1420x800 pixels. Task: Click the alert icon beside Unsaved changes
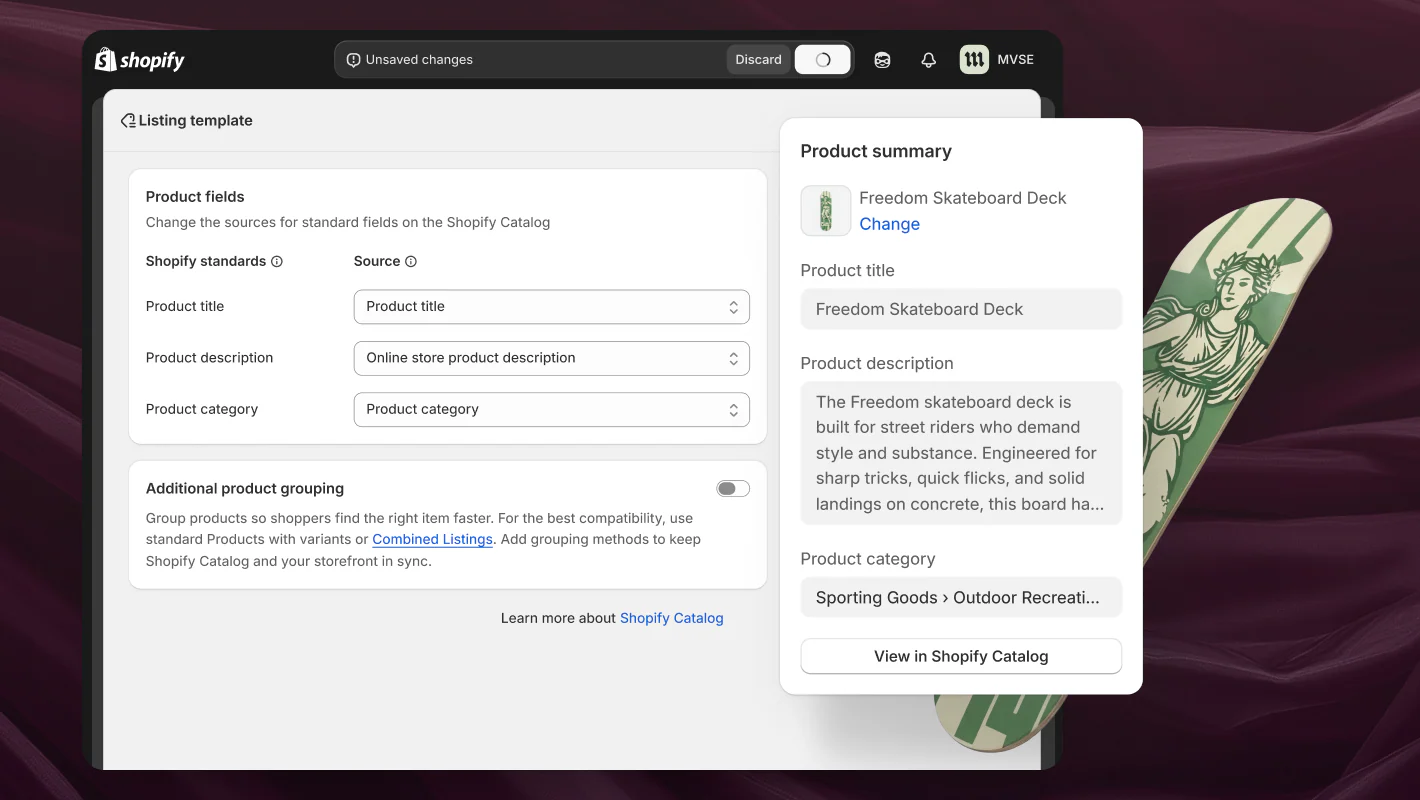coord(353,59)
